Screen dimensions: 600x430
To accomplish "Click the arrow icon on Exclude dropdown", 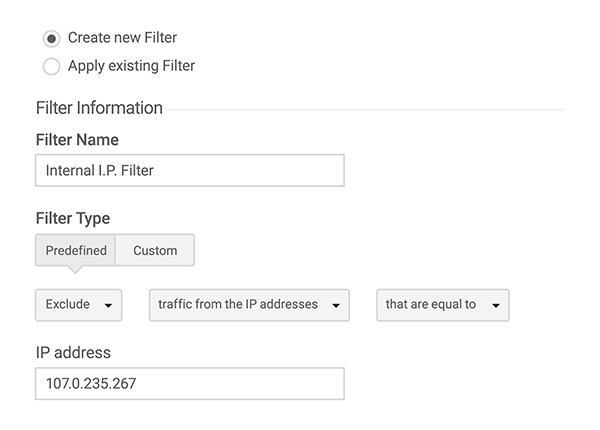I will [108, 305].
